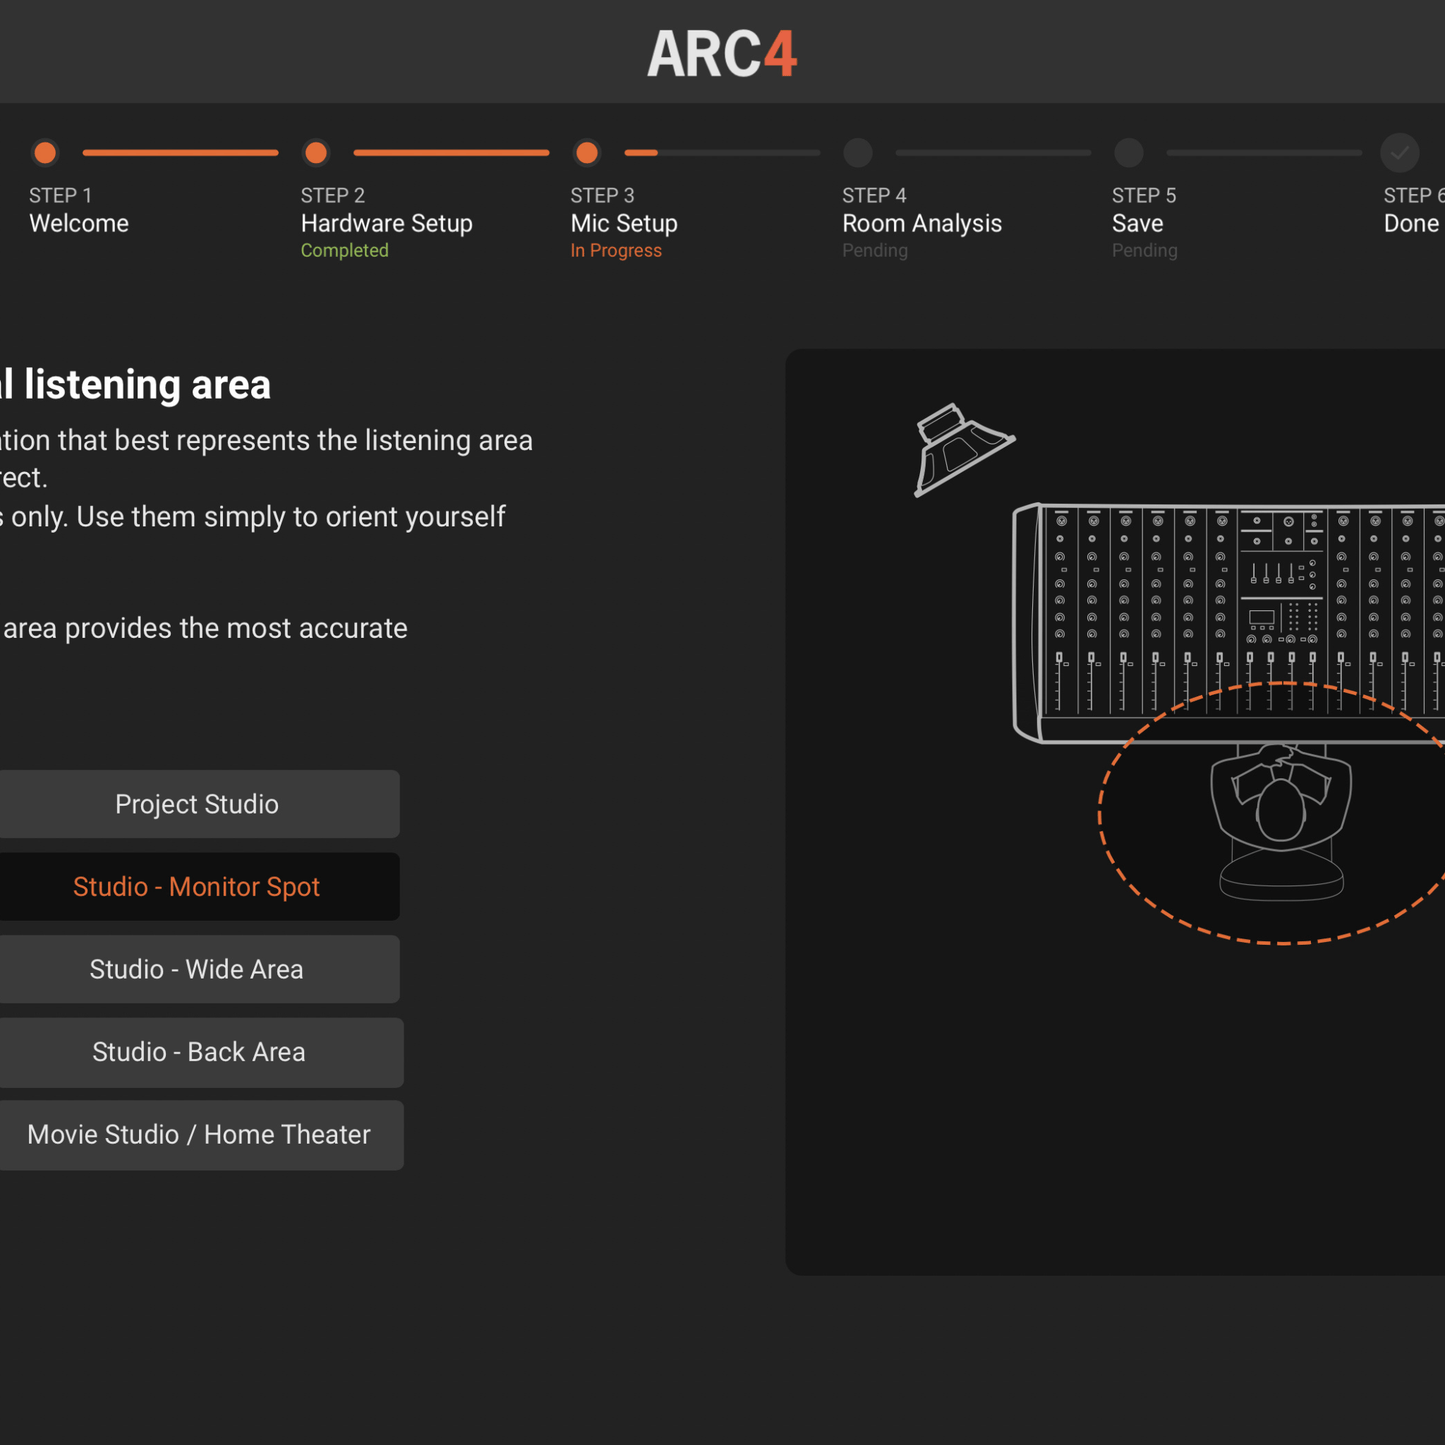Click the progress bar between Step 3 and 4
The image size is (1445, 1445).
pyautogui.click(x=722, y=153)
